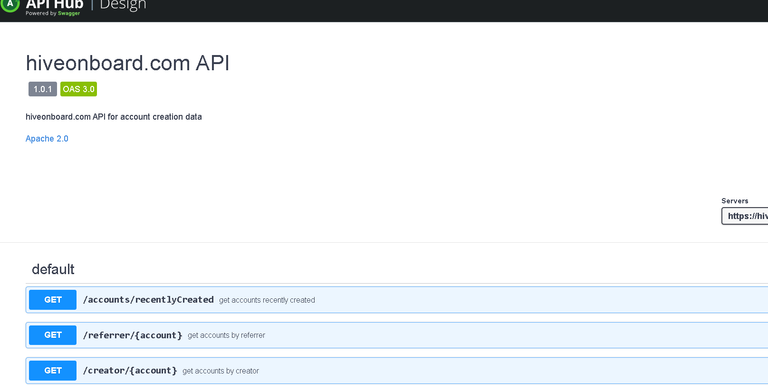Click GET button for /creator/{account}
The width and height of the screenshot is (768, 390).
tap(52, 370)
